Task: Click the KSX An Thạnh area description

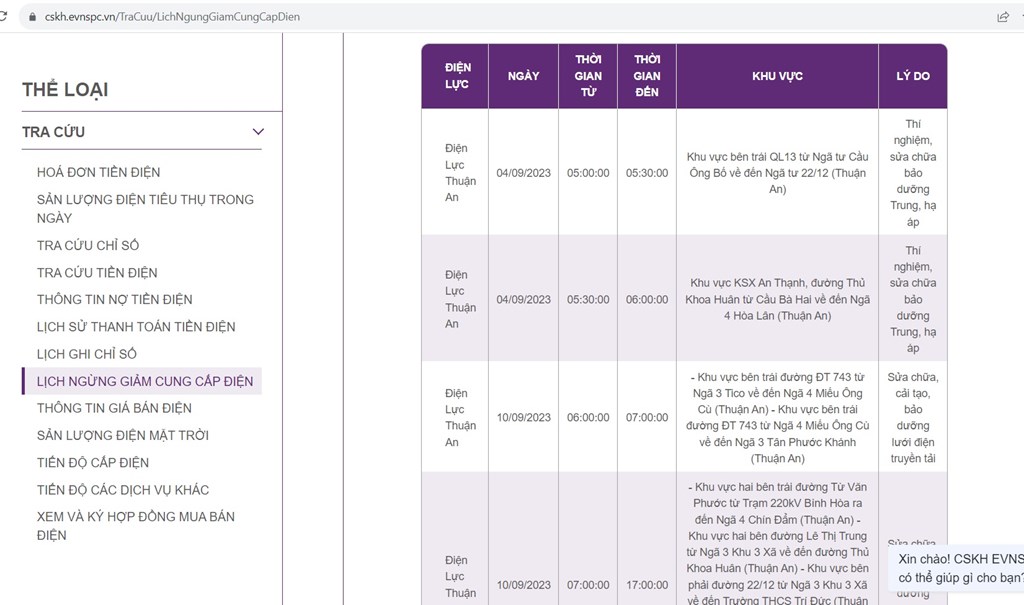Action: click(777, 299)
